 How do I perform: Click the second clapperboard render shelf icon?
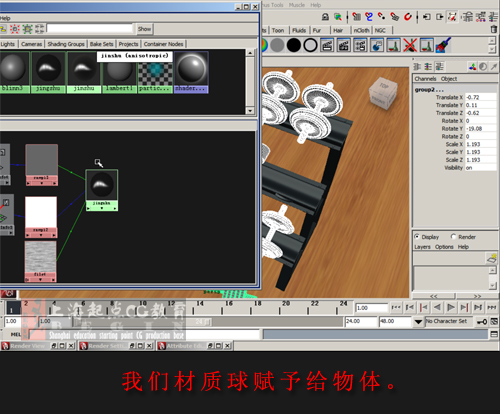click(x=344, y=45)
